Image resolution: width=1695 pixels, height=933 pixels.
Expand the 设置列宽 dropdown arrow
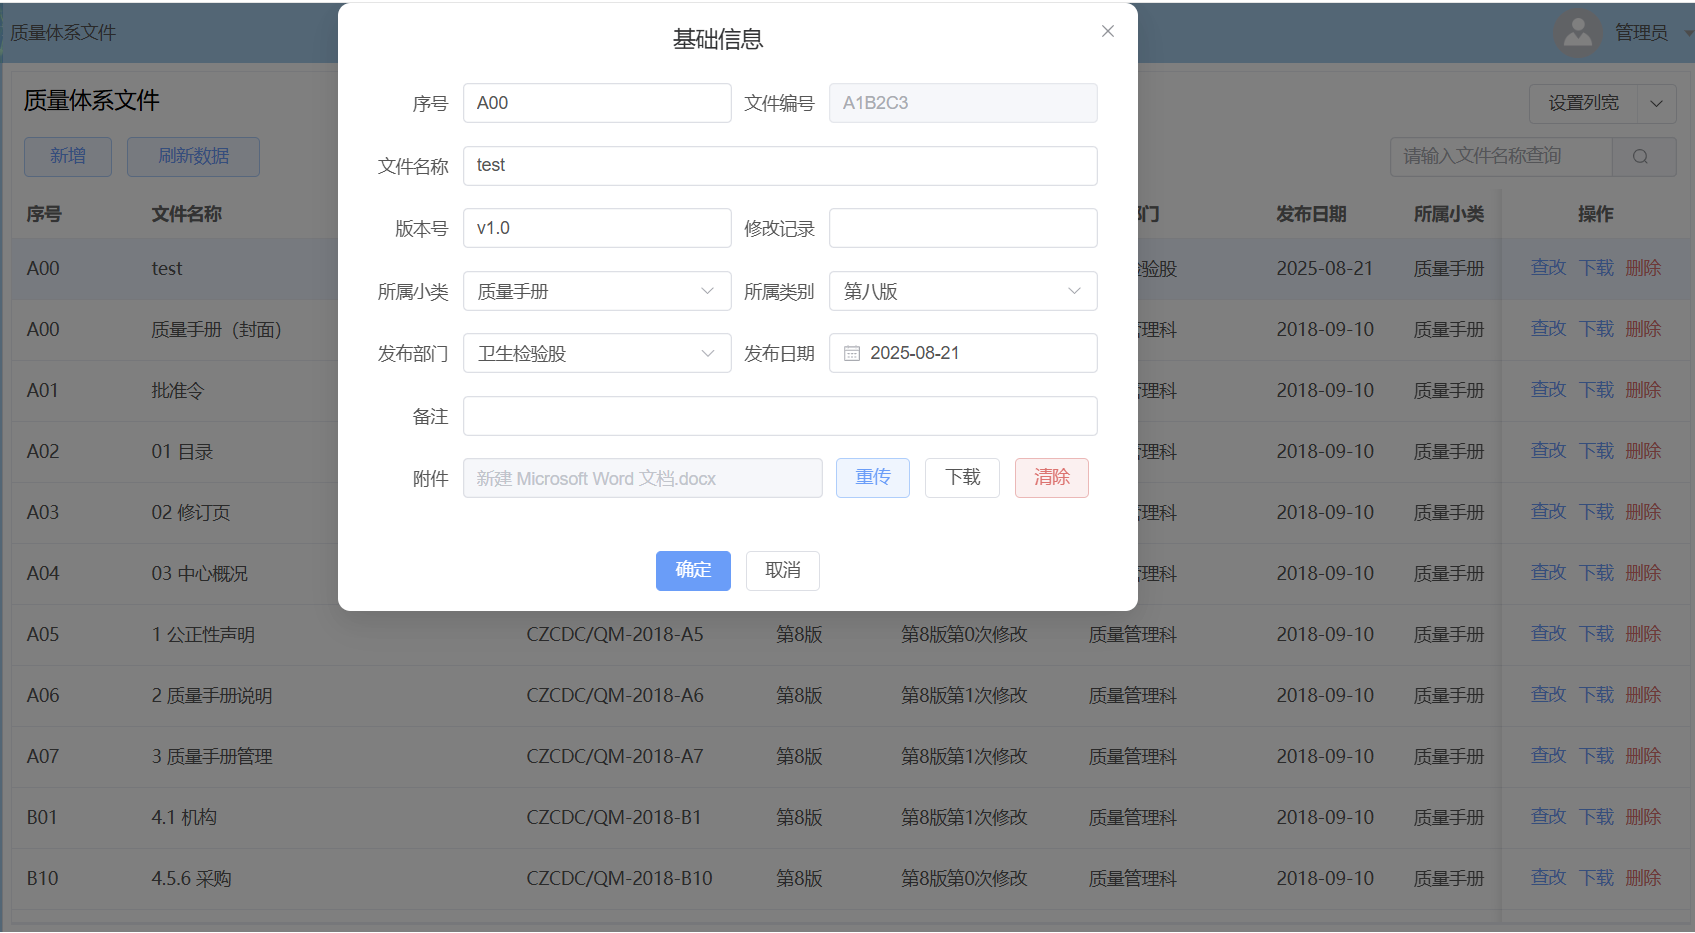click(x=1656, y=103)
